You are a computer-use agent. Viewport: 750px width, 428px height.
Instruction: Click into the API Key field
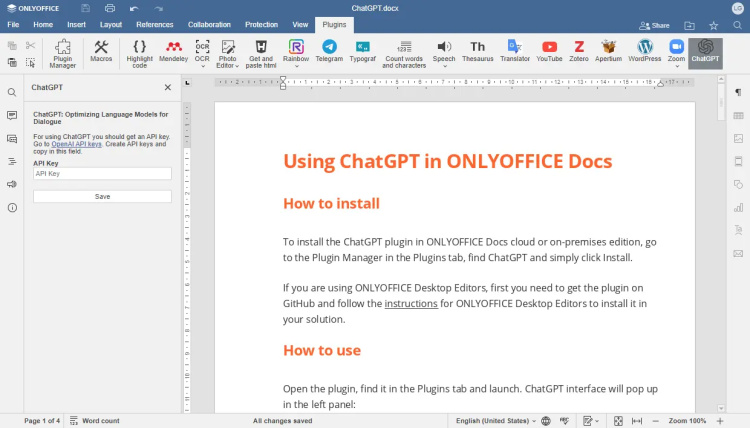click(102, 174)
